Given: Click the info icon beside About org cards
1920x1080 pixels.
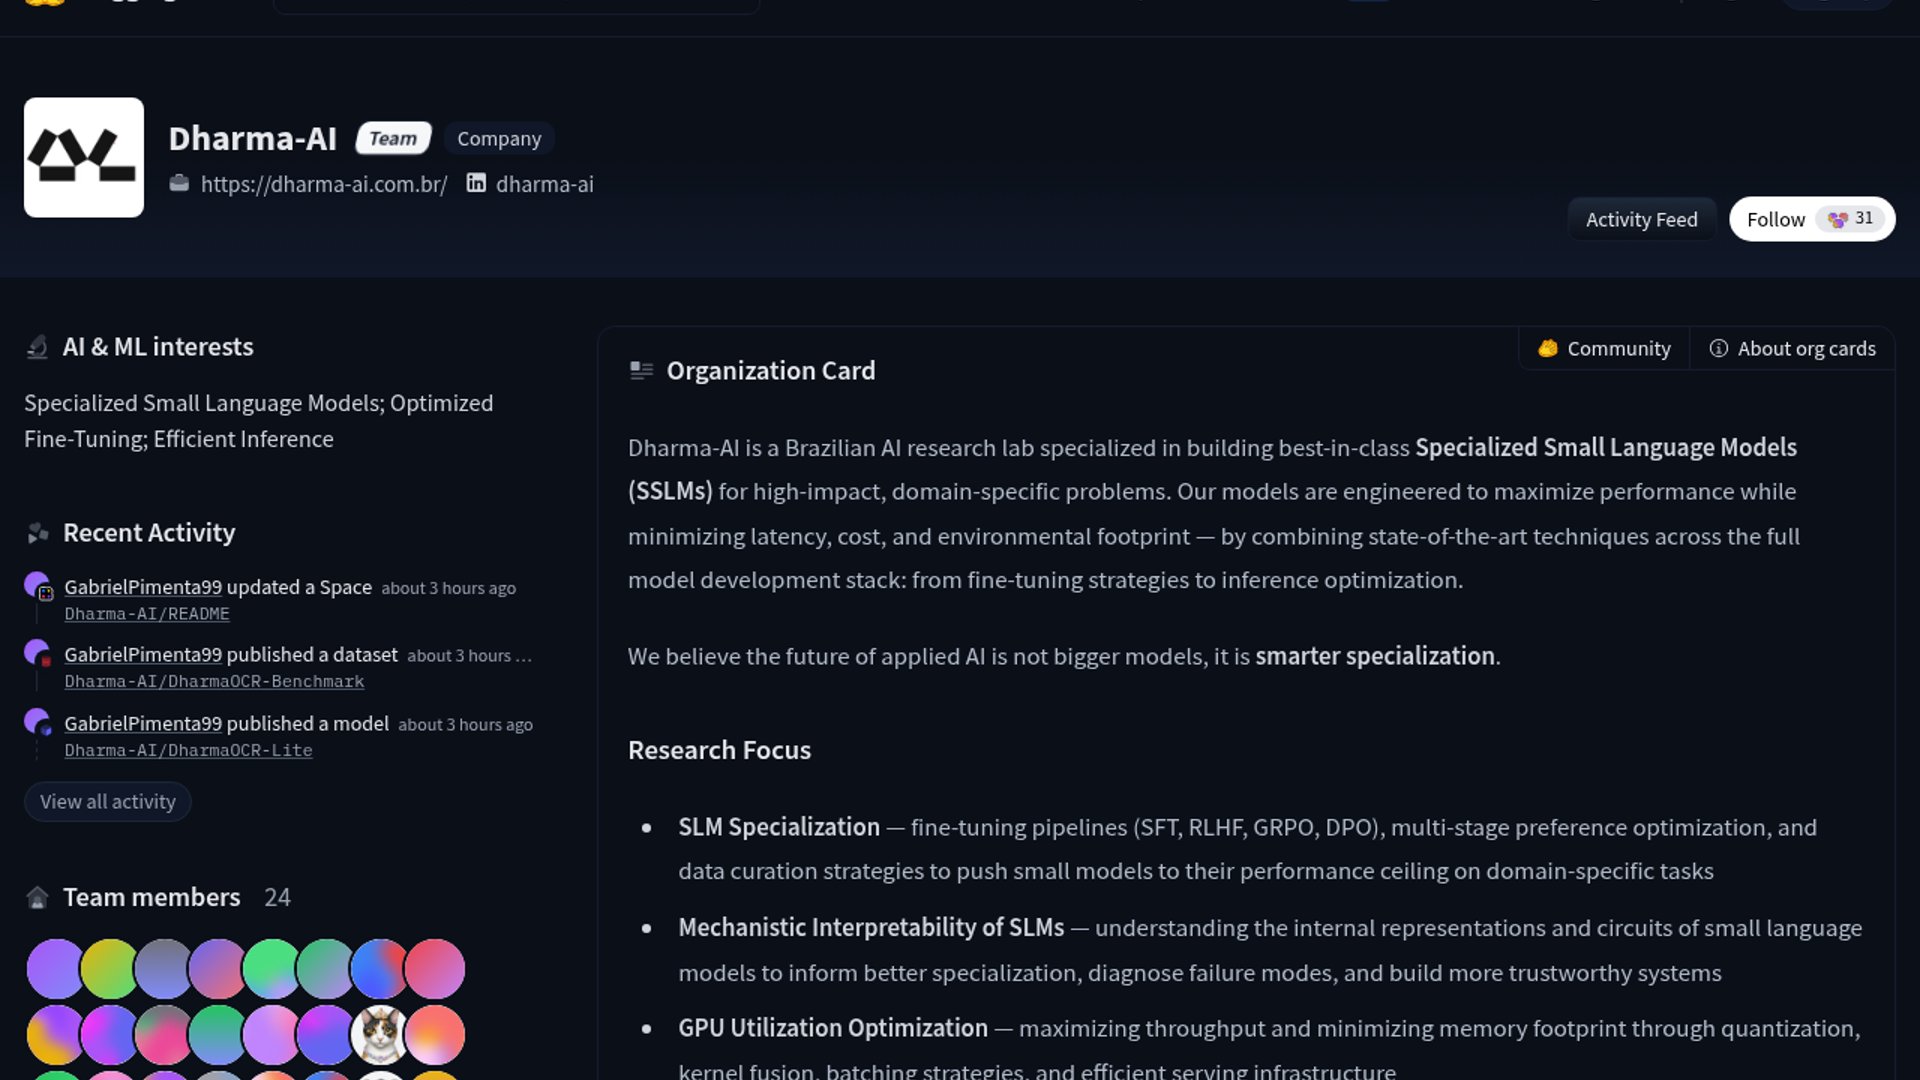Looking at the screenshot, I should 1718,348.
